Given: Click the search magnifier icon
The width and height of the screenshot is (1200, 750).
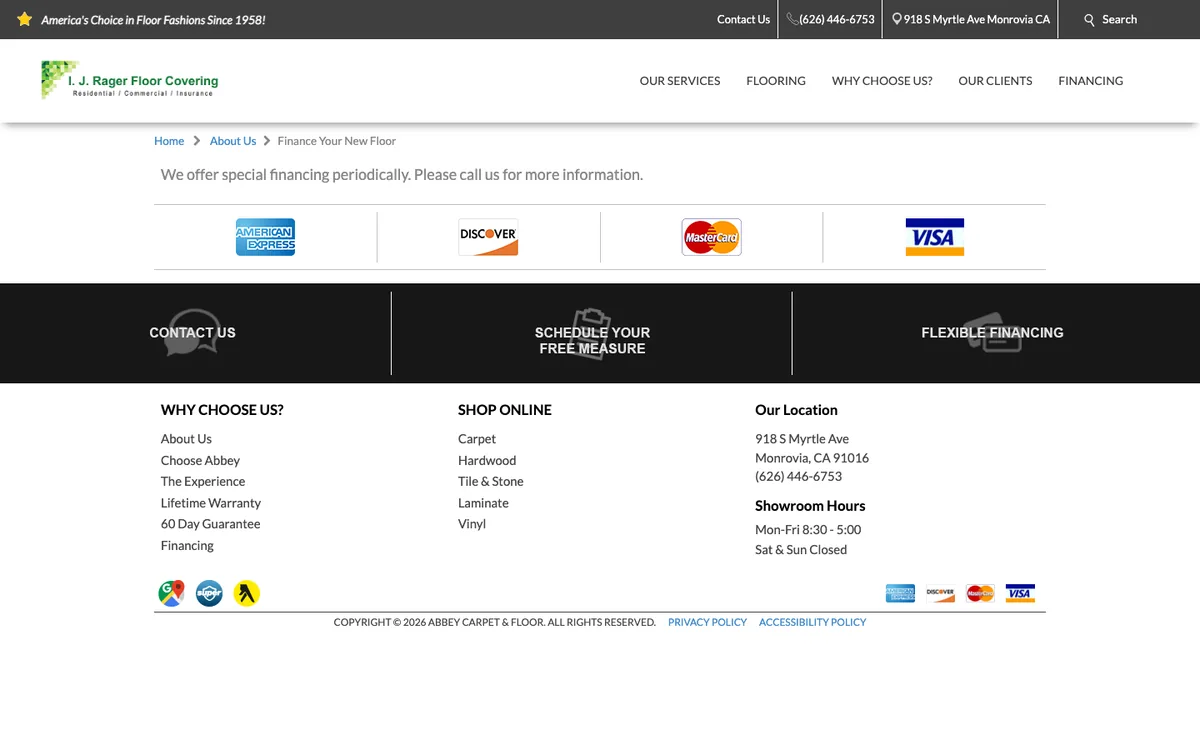Looking at the screenshot, I should tap(1090, 20).
